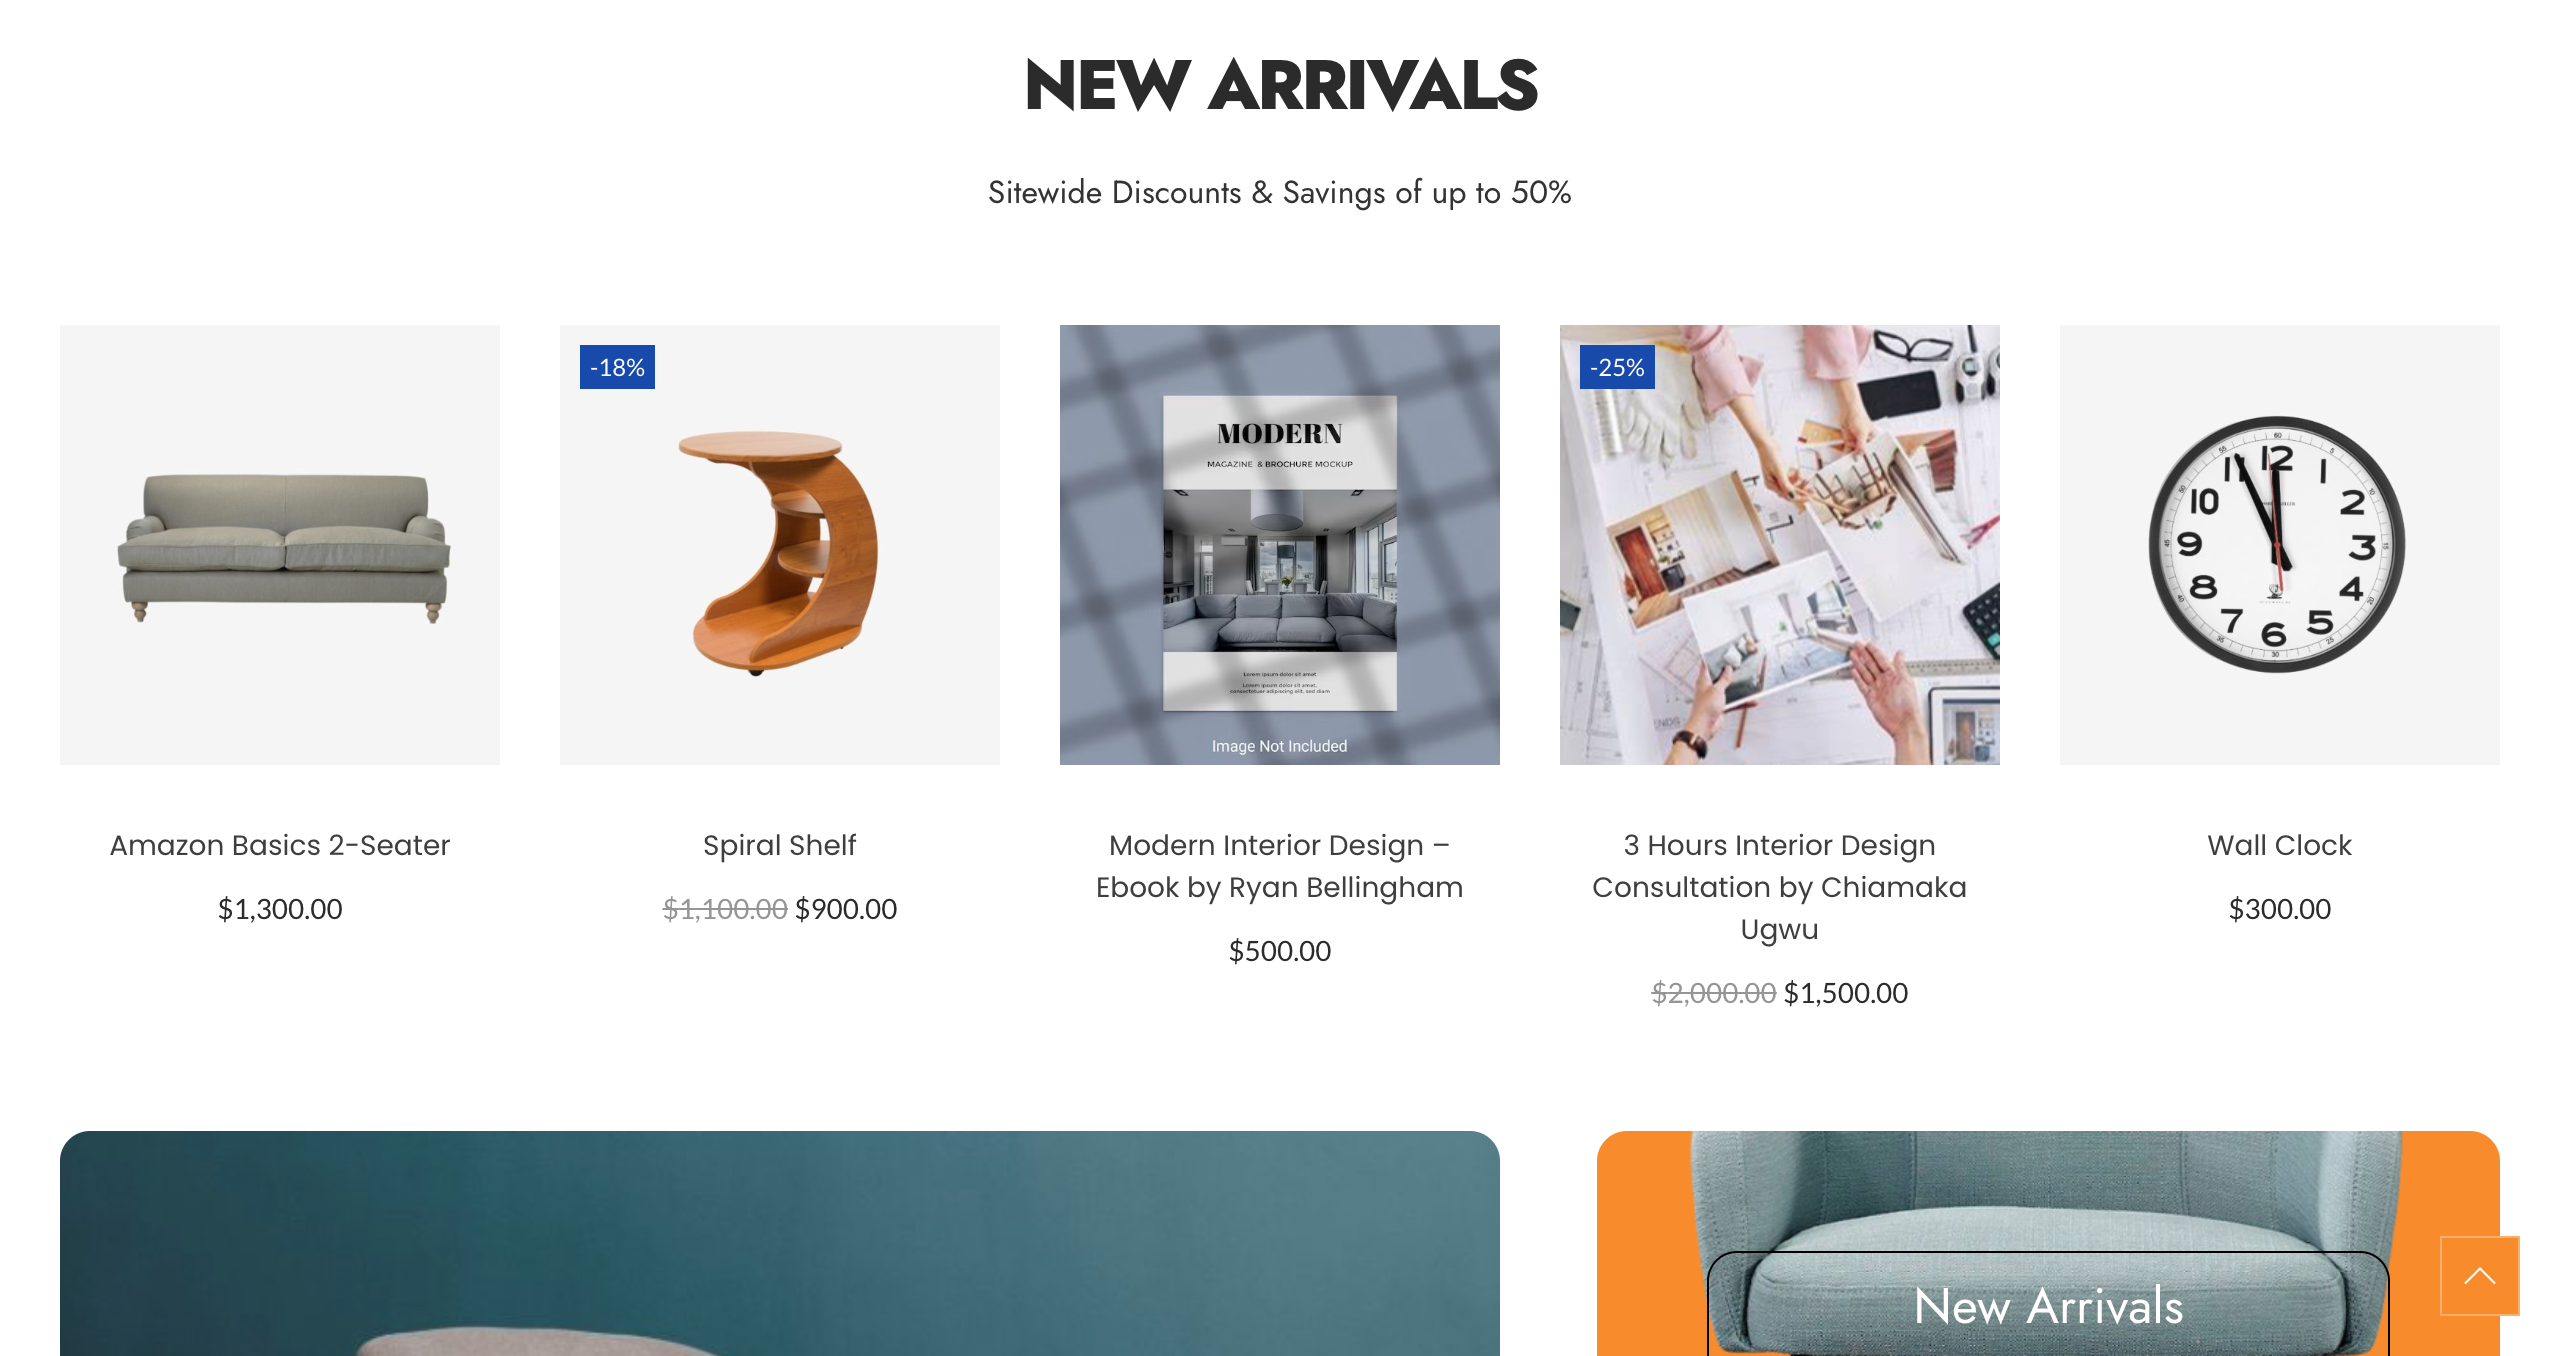Click the NEW ARRIVALS section heading
The height and width of the screenshot is (1356, 2560).
pos(1280,85)
